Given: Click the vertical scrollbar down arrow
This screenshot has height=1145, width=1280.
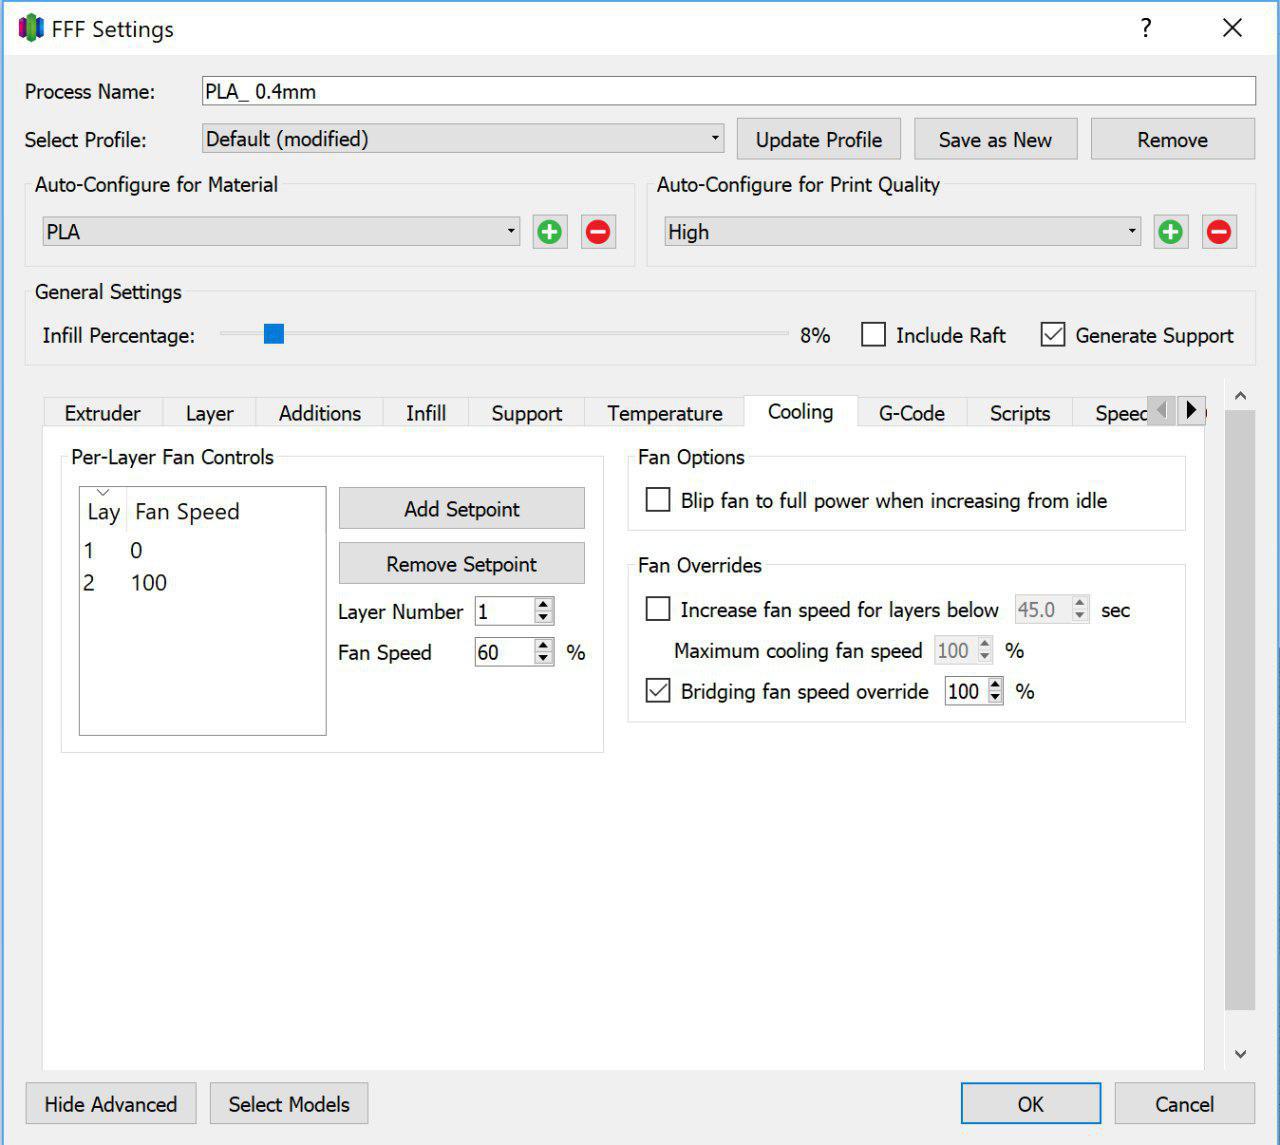Looking at the screenshot, I should 1240,1054.
